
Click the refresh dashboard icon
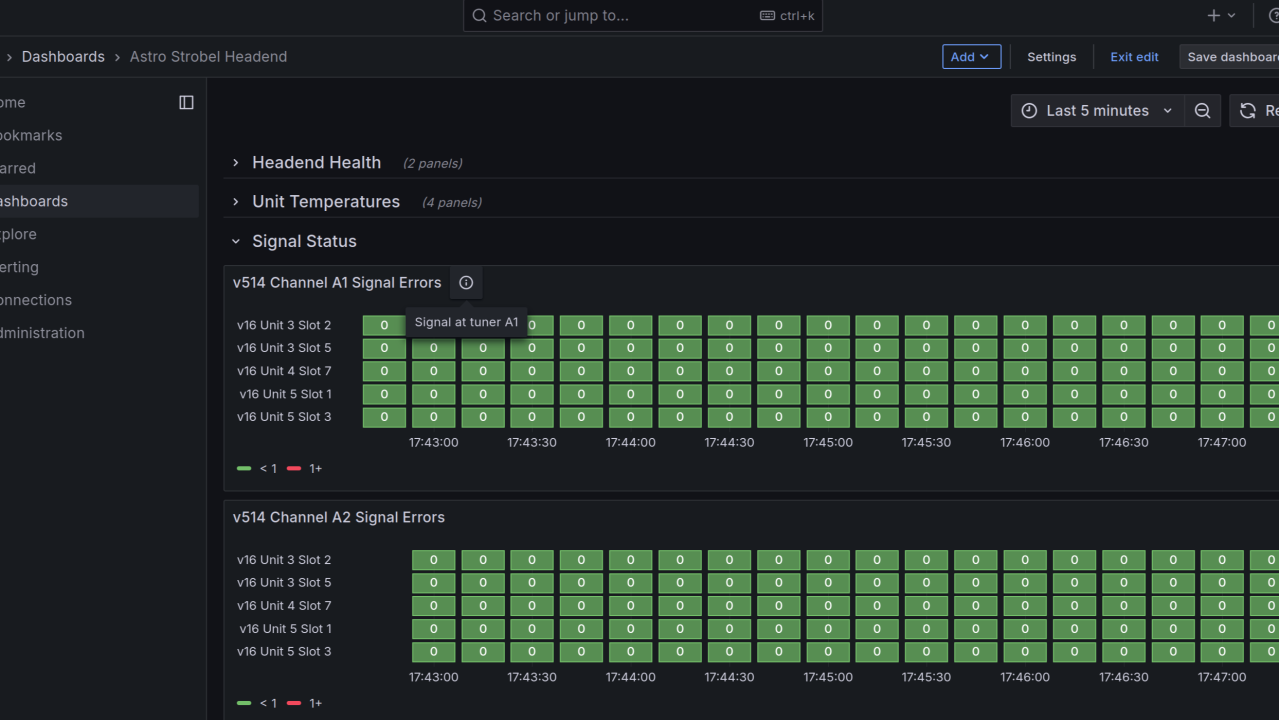1248,111
